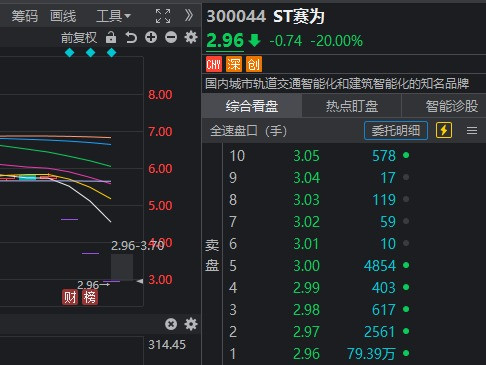Click the lightning quick-trade icon
Viewport: 486px width, 365px height.
coord(444,130)
